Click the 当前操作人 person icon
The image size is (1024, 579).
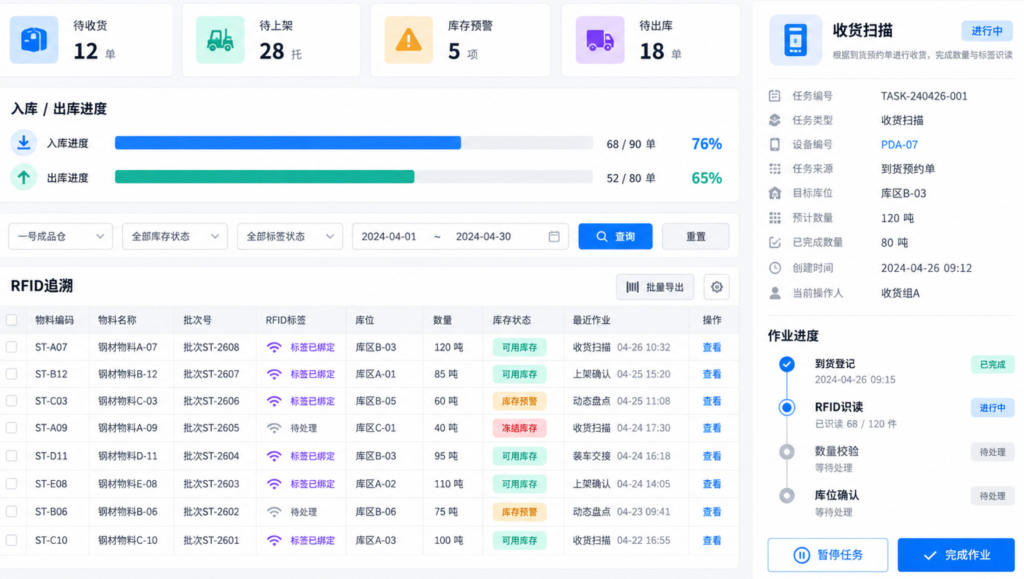point(775,293)
